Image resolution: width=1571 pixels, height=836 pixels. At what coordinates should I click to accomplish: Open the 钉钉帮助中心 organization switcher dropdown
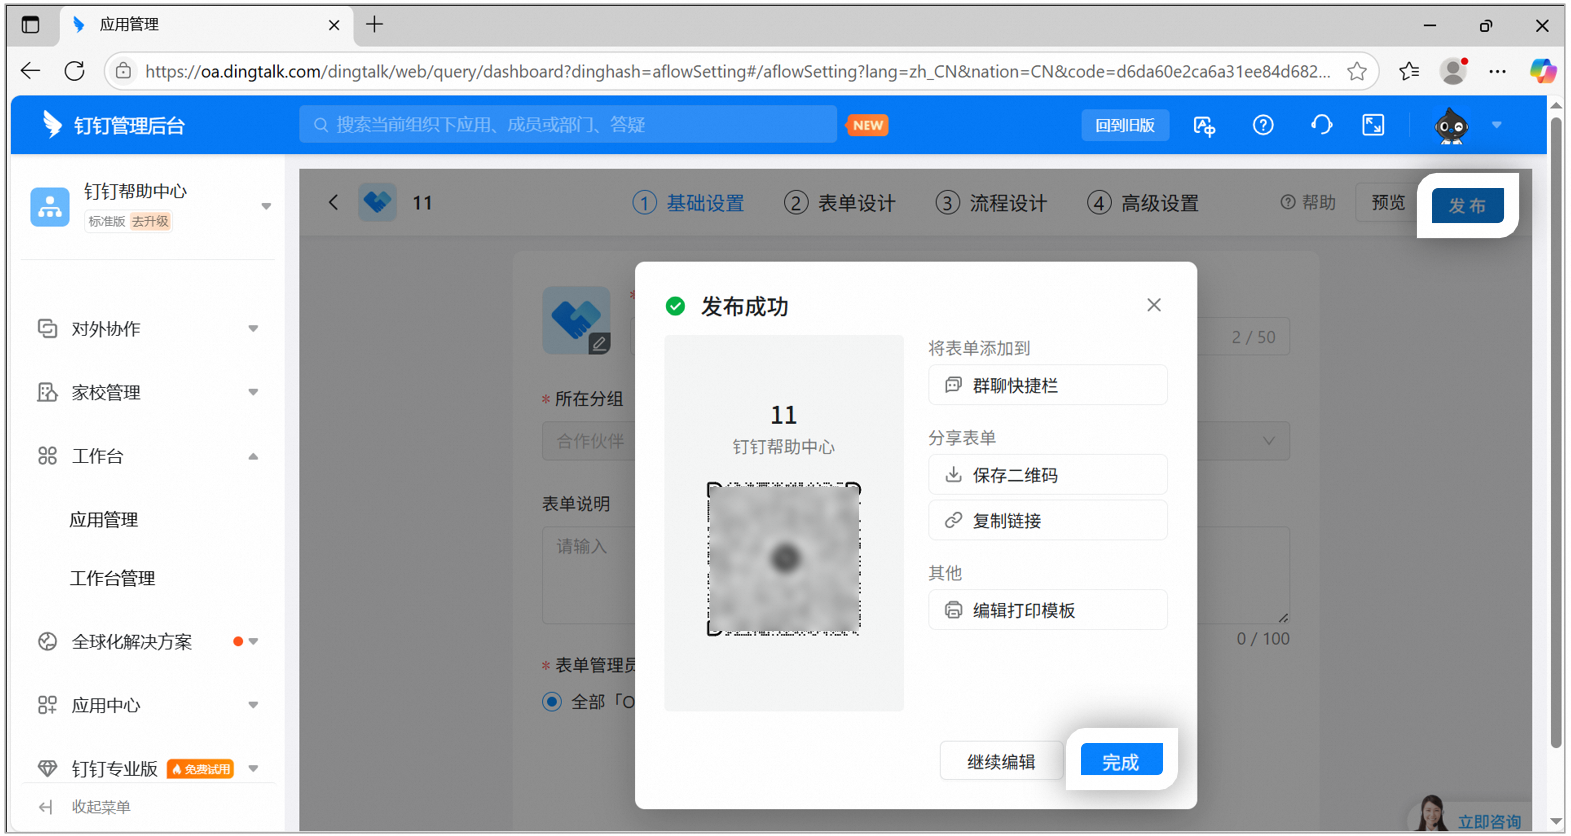point(266,207)
